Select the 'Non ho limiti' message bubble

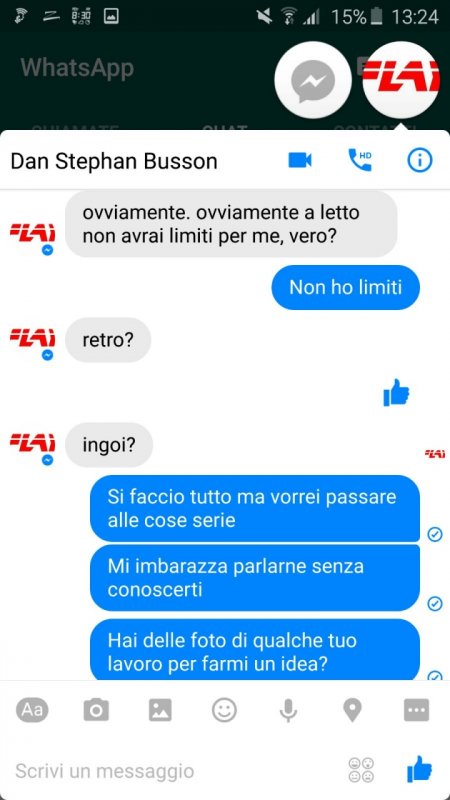click(x=345, y=287)
